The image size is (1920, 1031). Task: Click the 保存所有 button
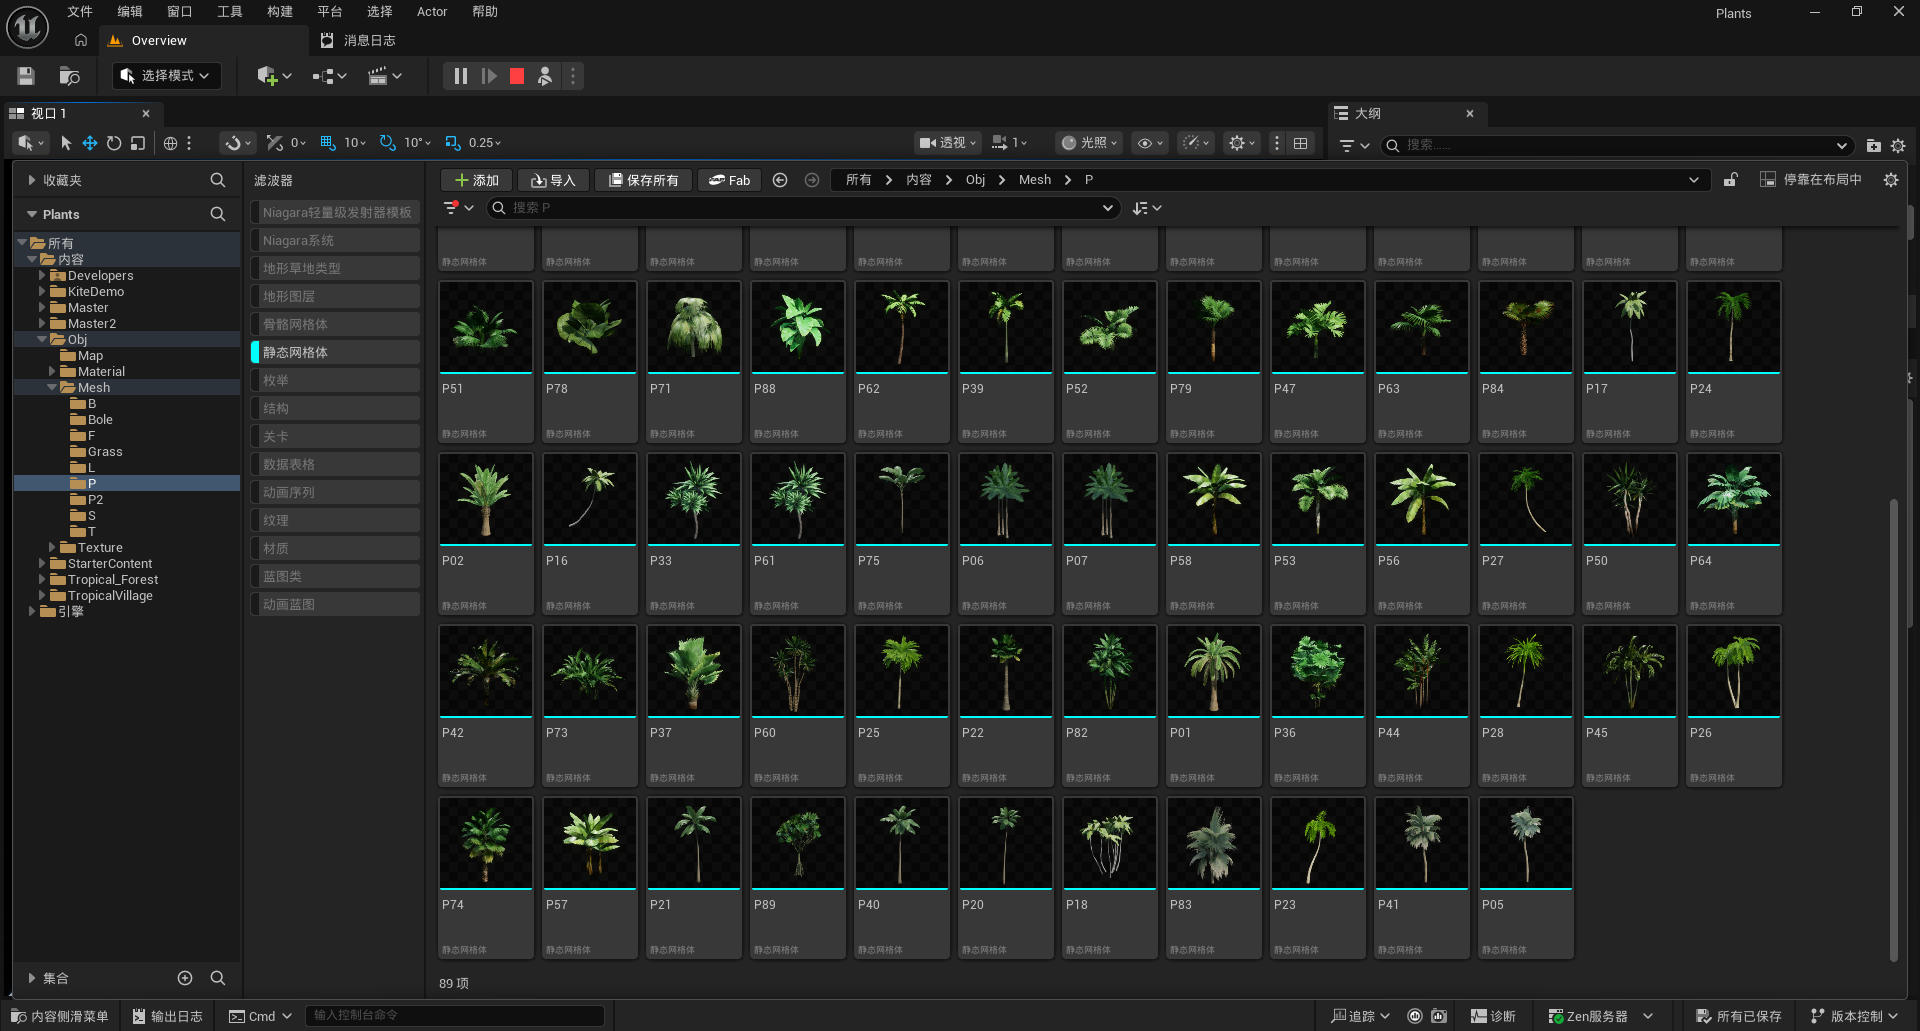click(x=643, y=180)
